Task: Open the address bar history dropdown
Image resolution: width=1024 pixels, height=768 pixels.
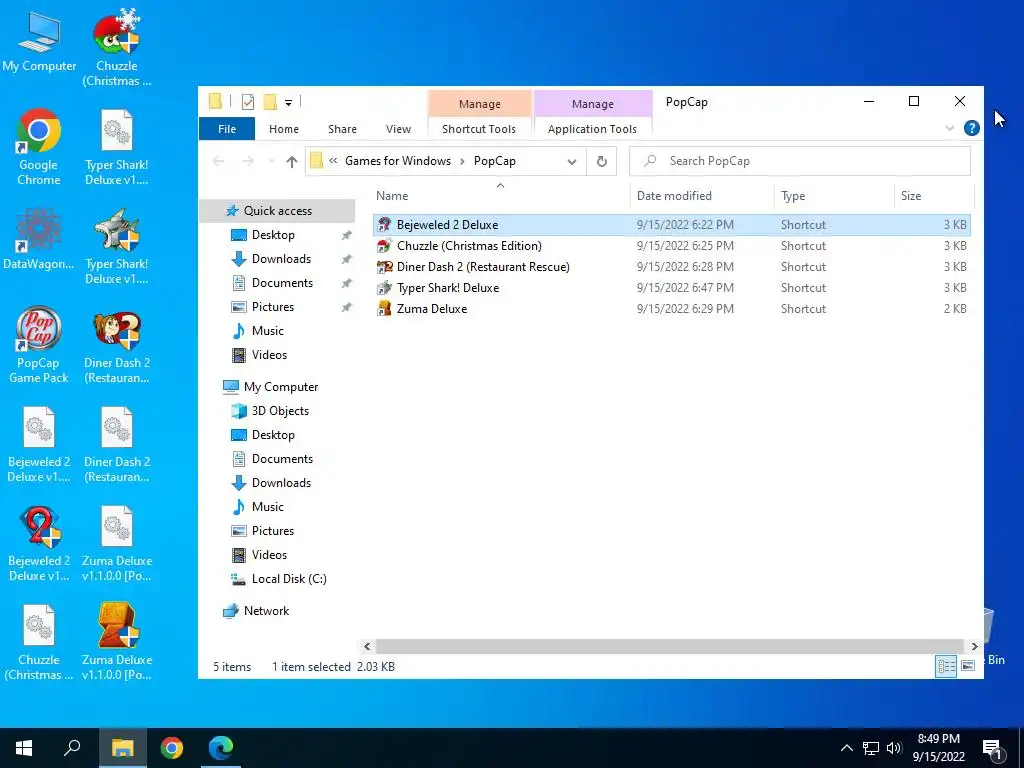Action: coord(571,161)
